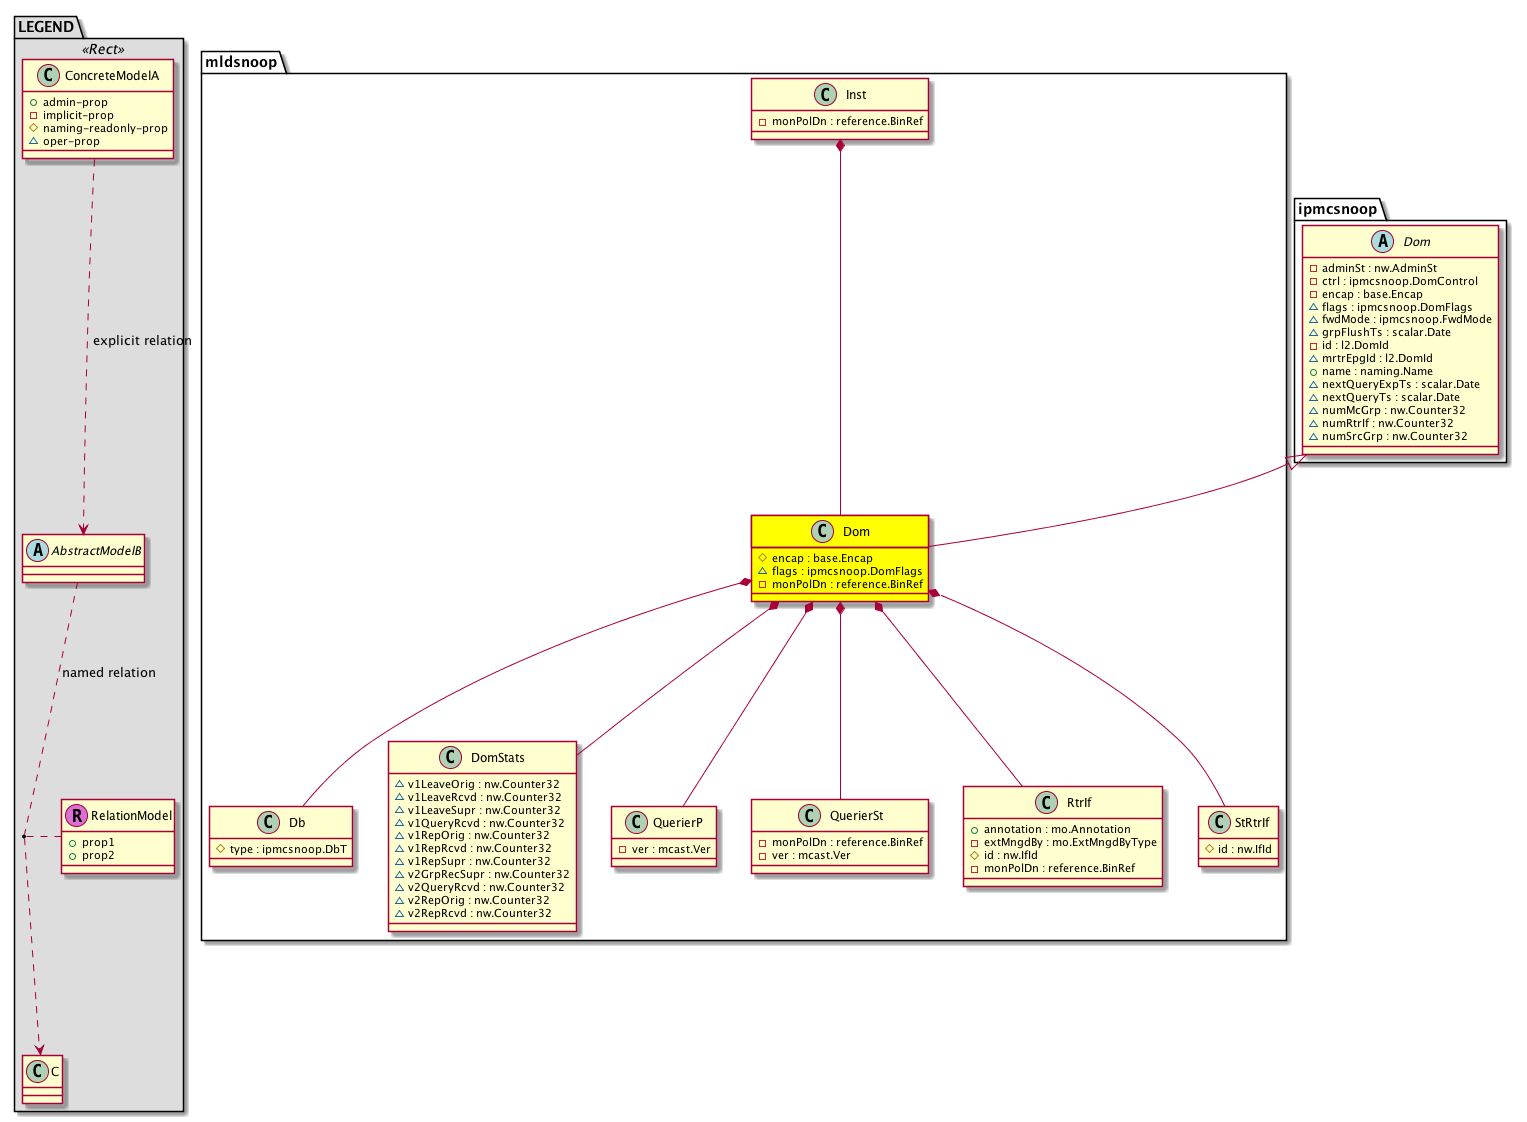Viewport: 1527px width, 1122px height.
Task: Click the 'named relation' label
Action: point(109,673)
